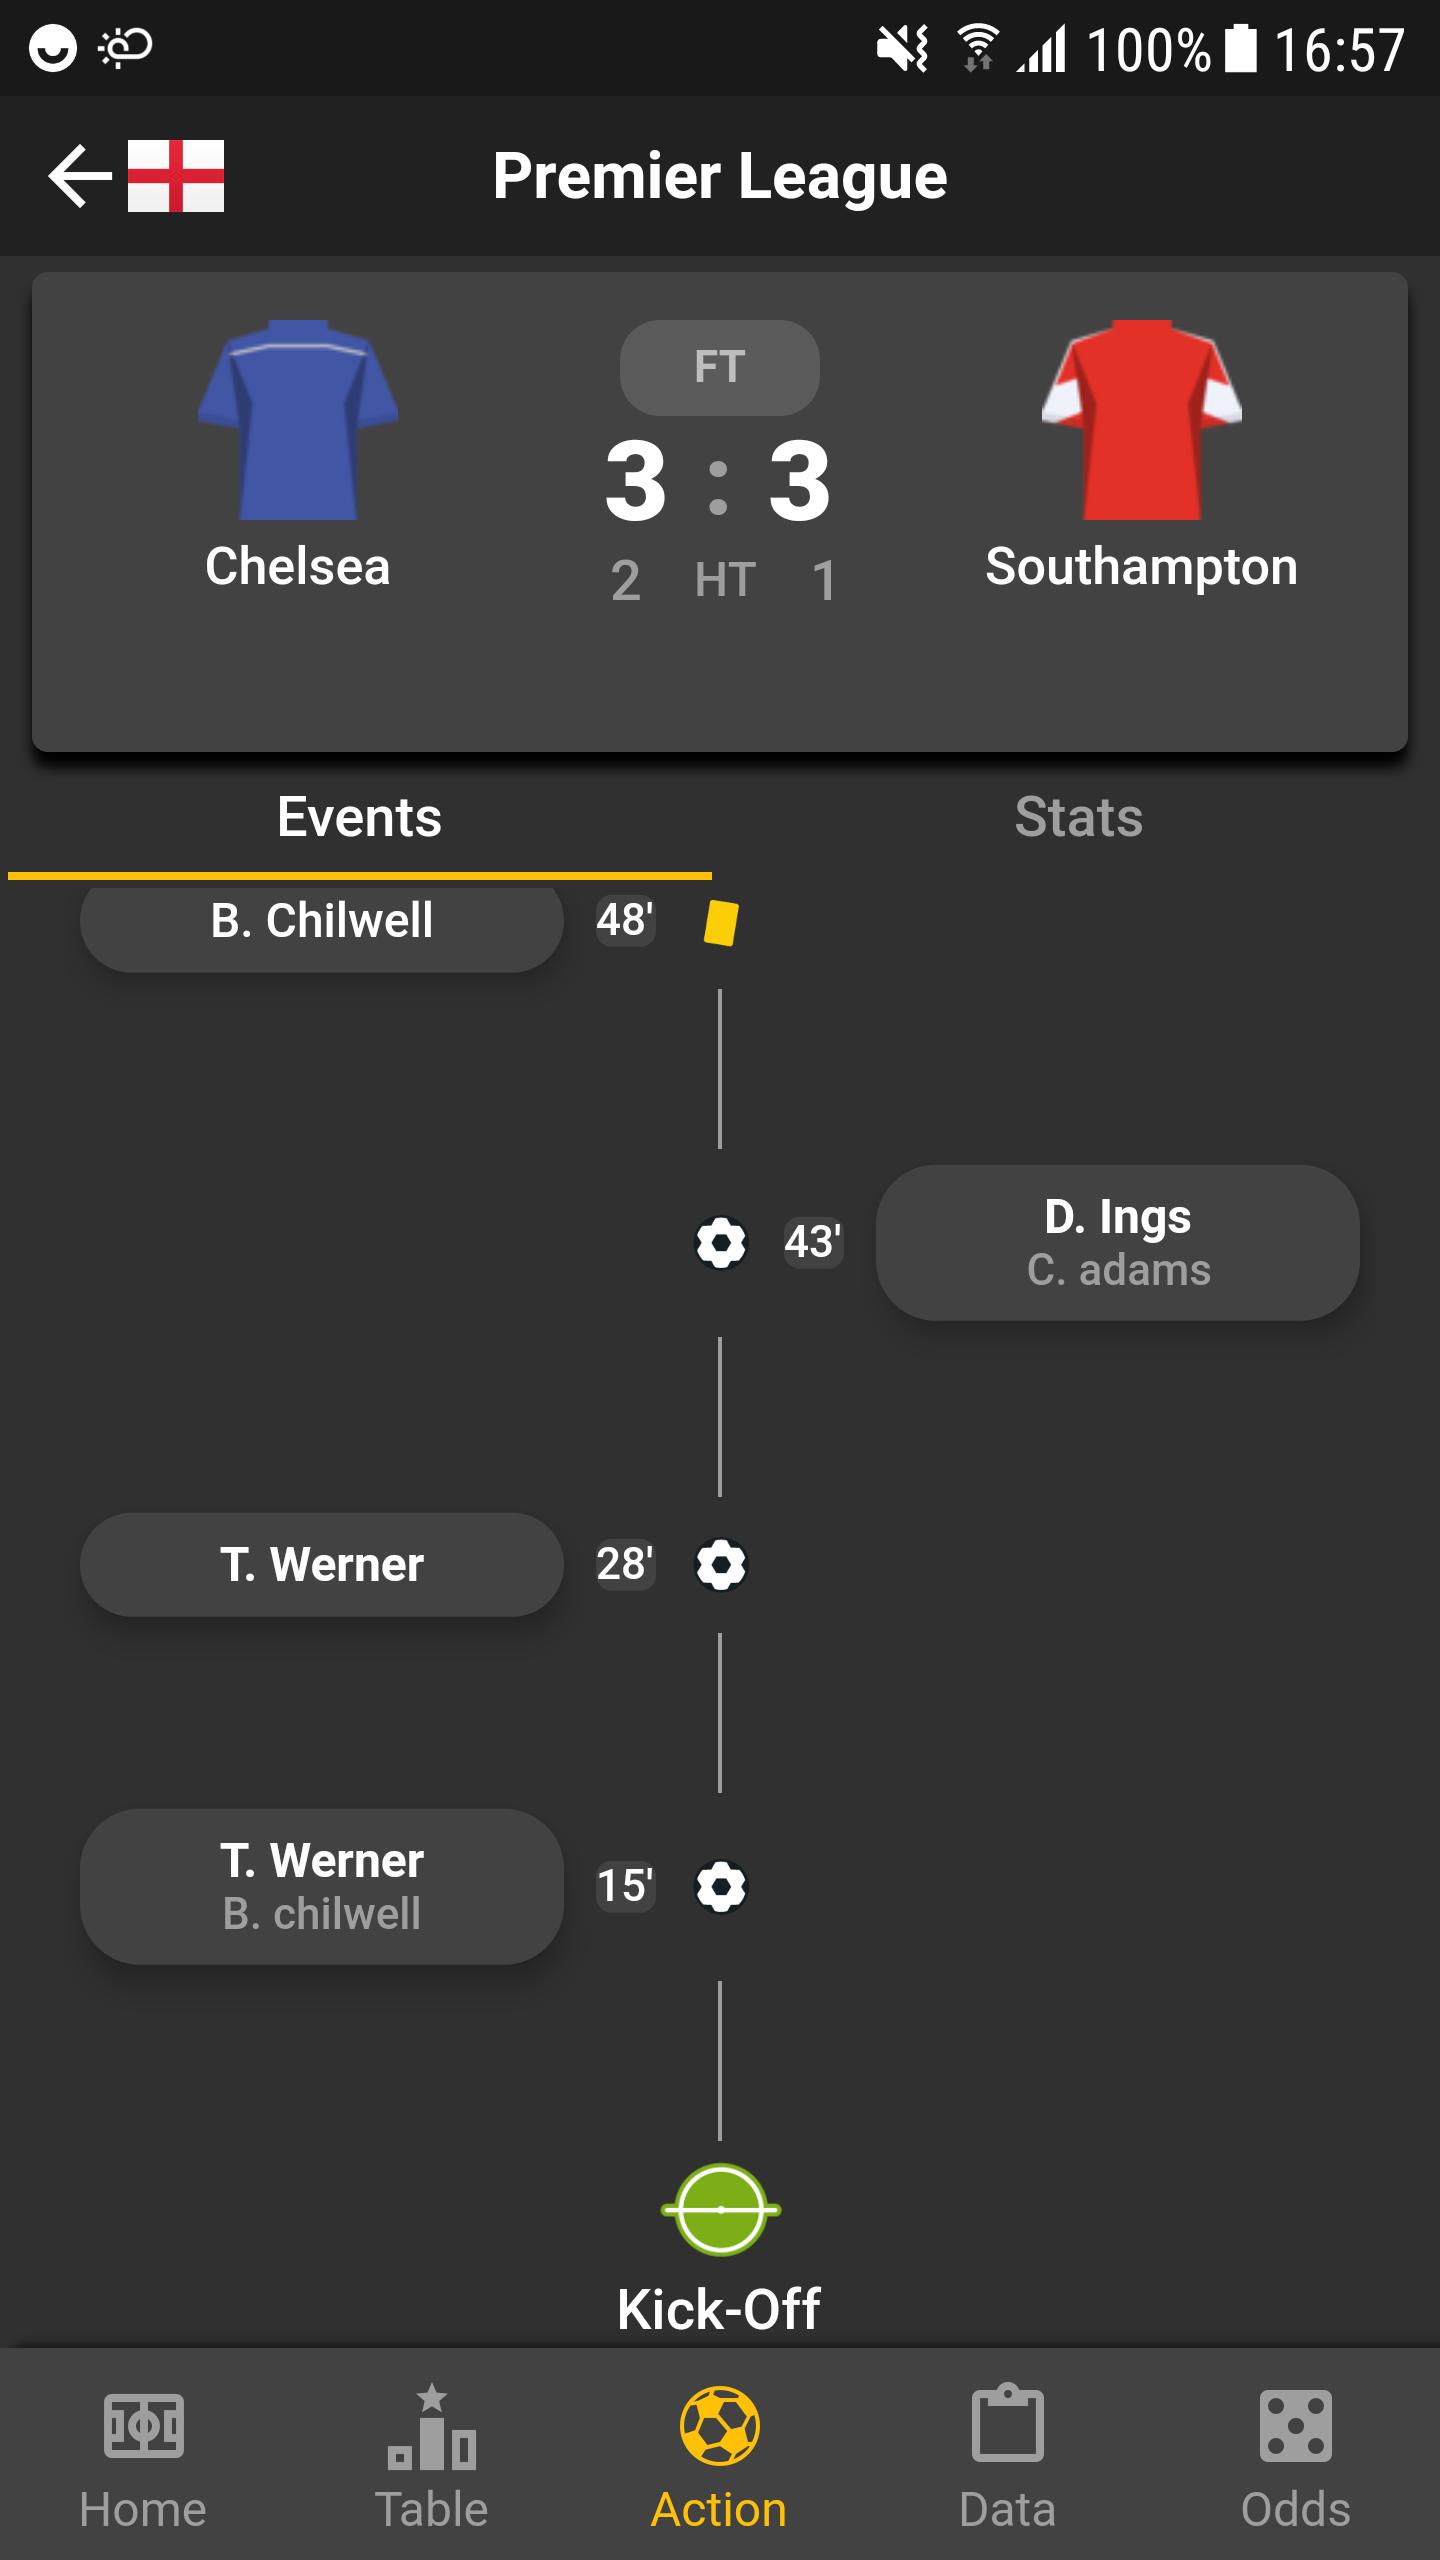Select the Events tab
Screen dimensions: 1440x2560
click(360, 817)
